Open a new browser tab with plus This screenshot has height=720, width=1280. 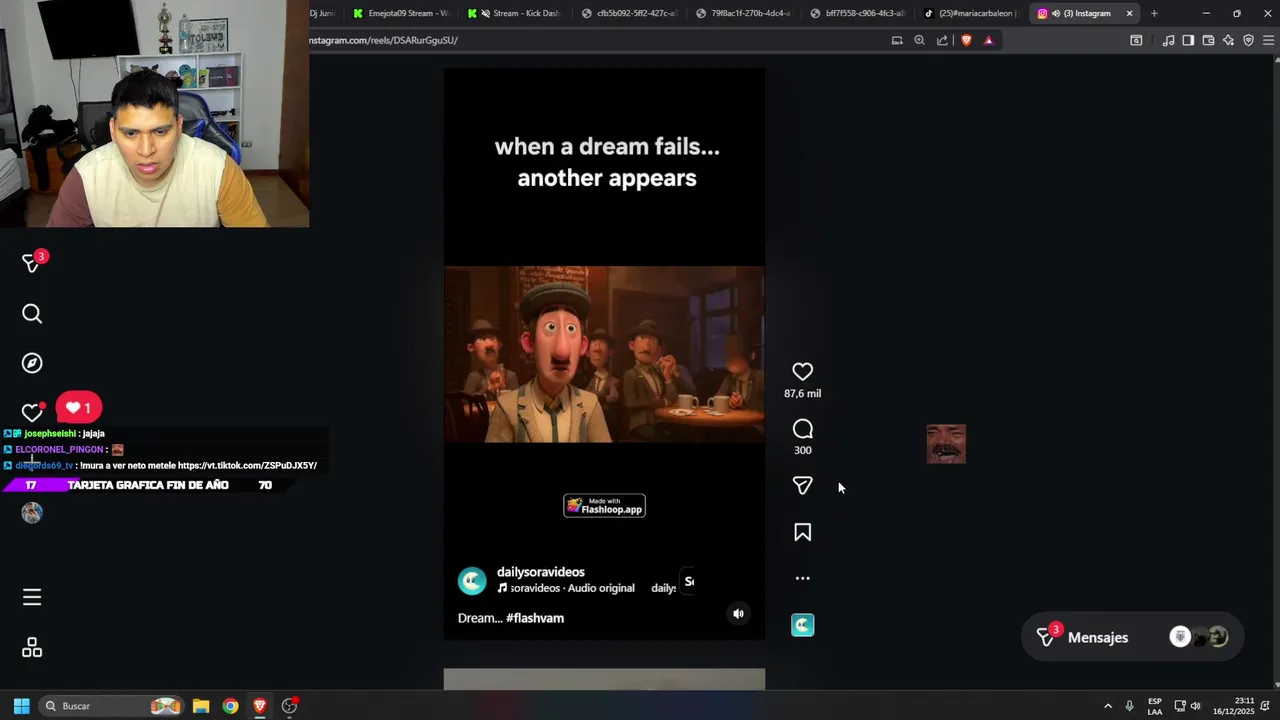click(x=1154, y=13)
